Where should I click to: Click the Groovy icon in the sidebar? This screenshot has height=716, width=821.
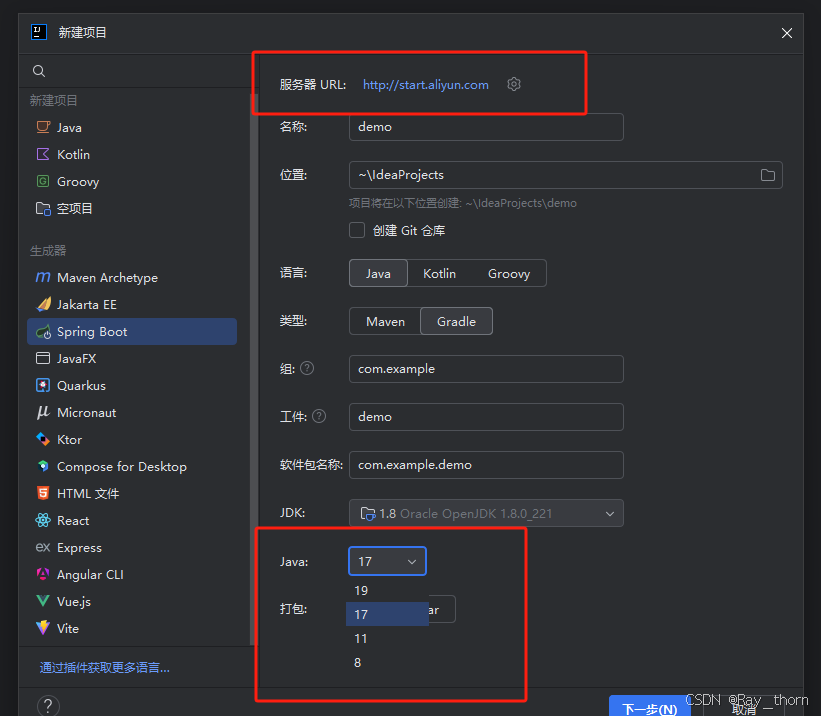[x=43, y=181]
